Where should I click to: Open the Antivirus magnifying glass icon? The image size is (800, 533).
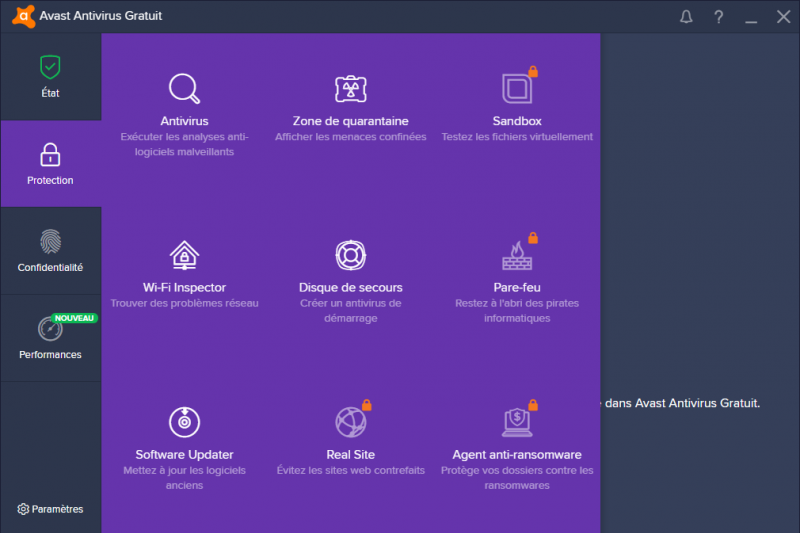pos(184,89)
